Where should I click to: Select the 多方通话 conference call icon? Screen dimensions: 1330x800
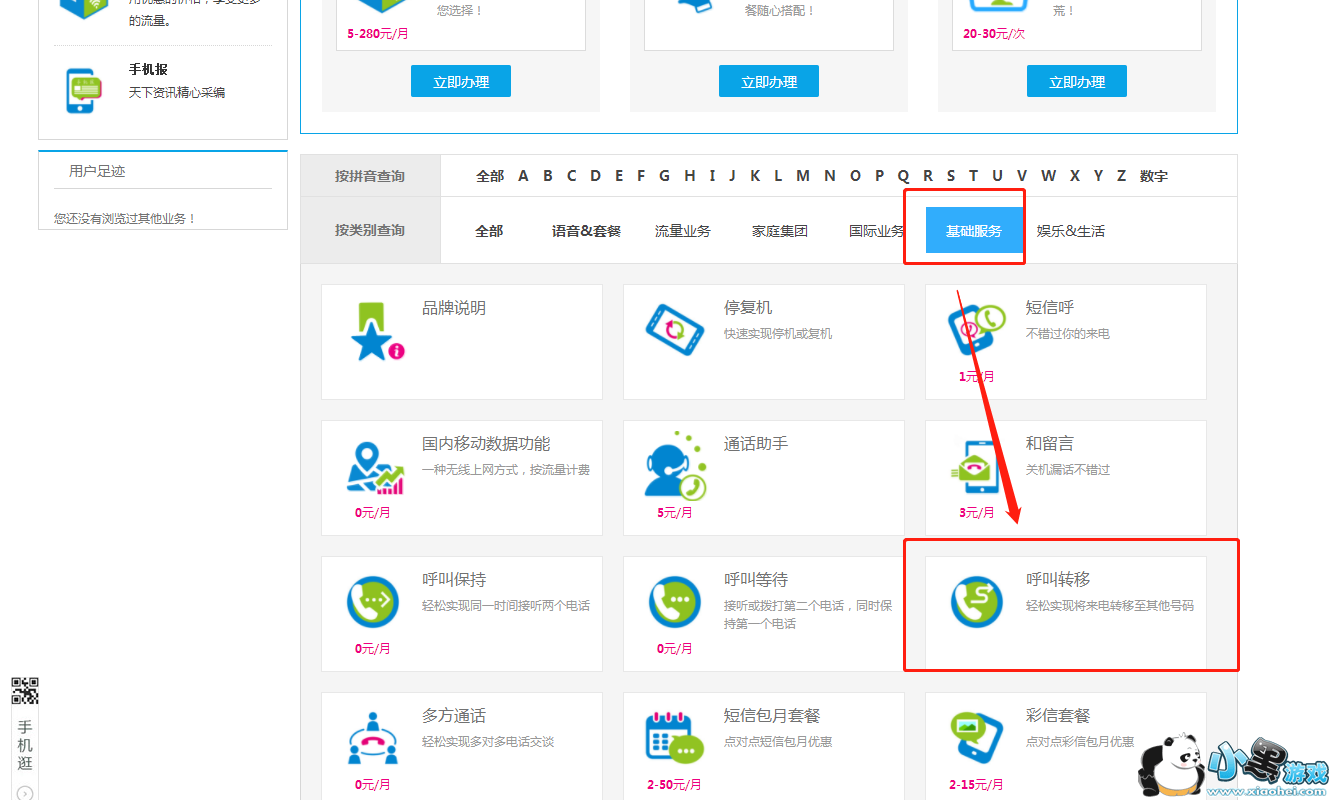(373, 738)
